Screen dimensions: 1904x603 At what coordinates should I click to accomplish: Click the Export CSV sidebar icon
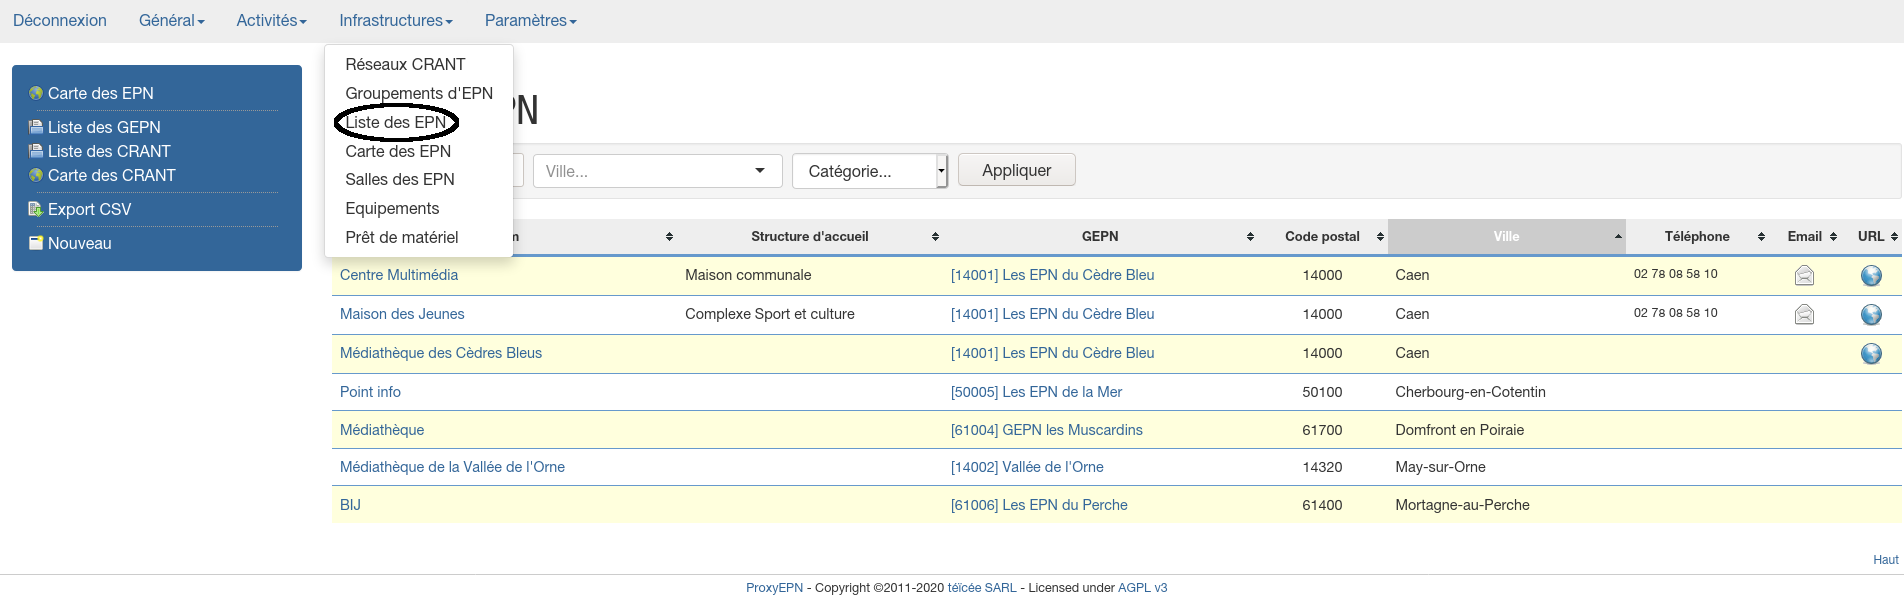click(x=36, y=209)
